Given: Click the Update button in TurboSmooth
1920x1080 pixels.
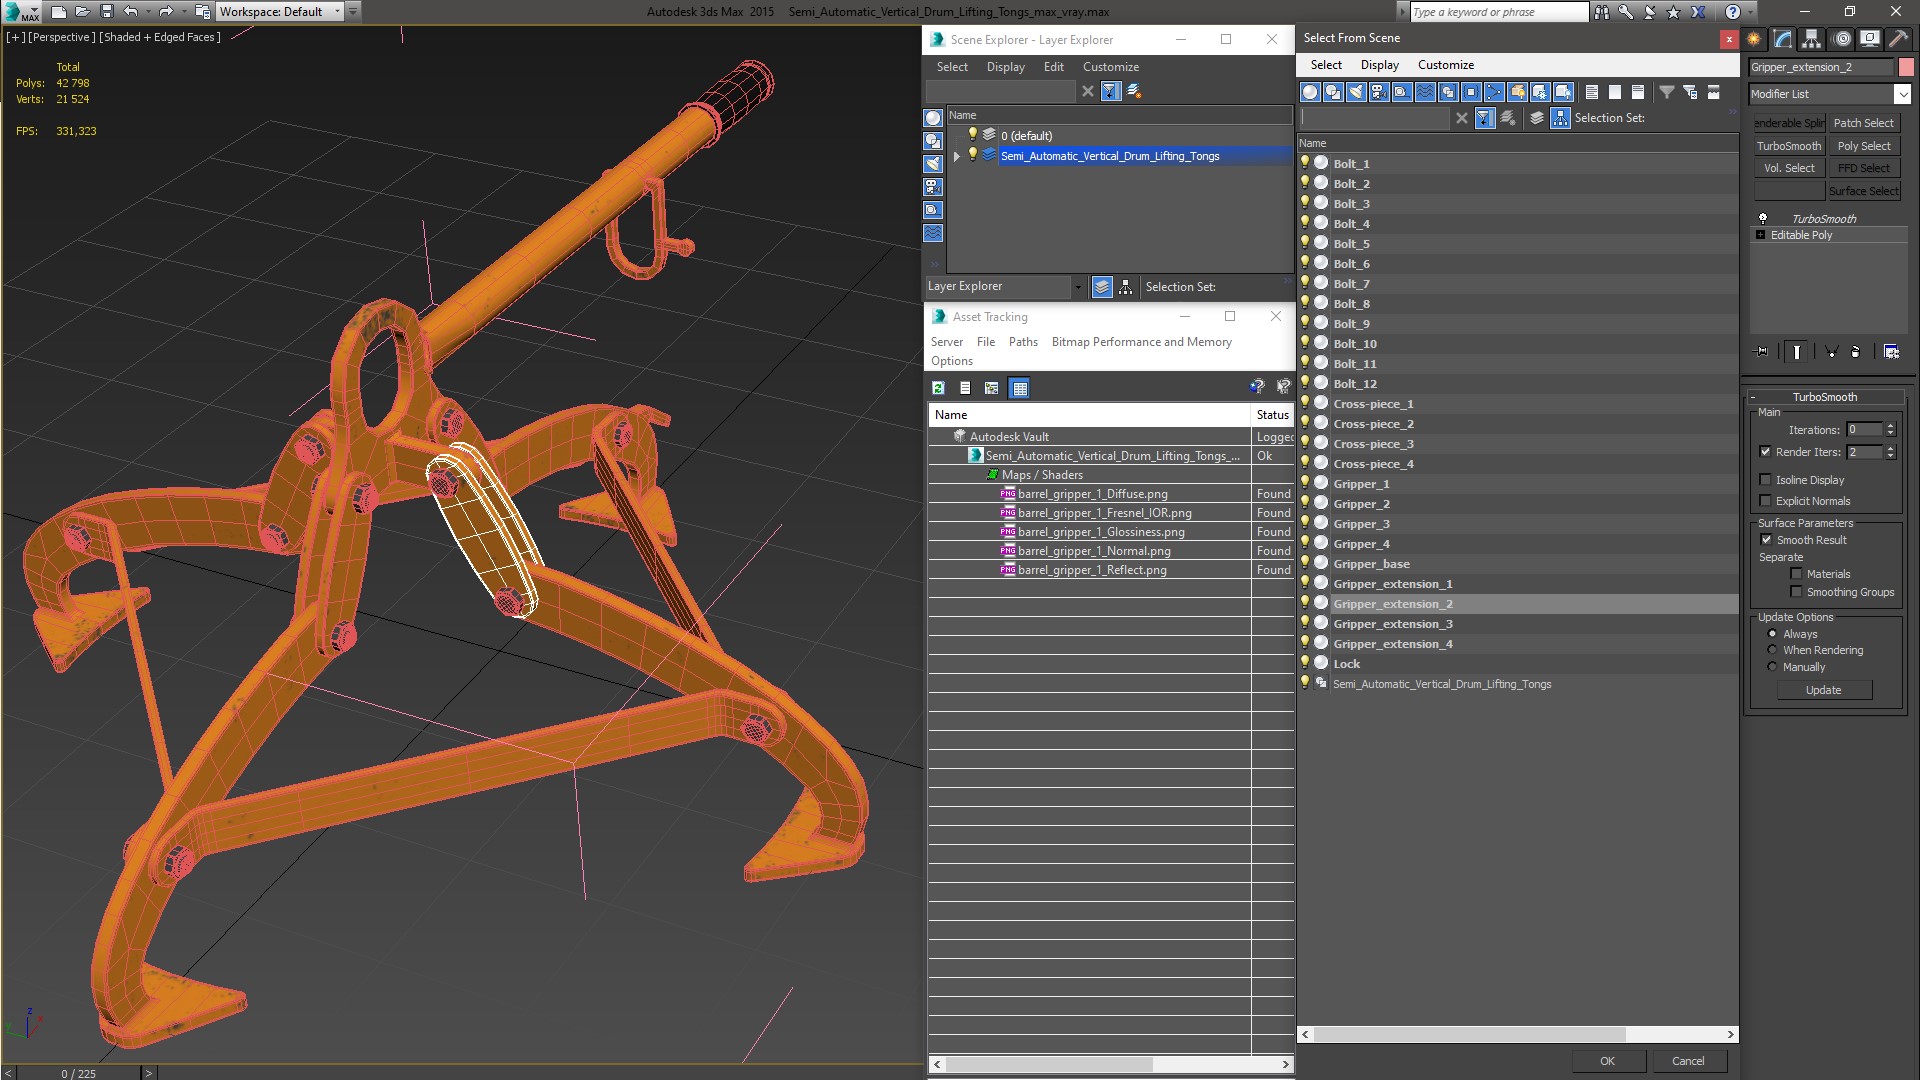Looking at the screenshot, I should pyautogui.click(x=1823, y=690).
